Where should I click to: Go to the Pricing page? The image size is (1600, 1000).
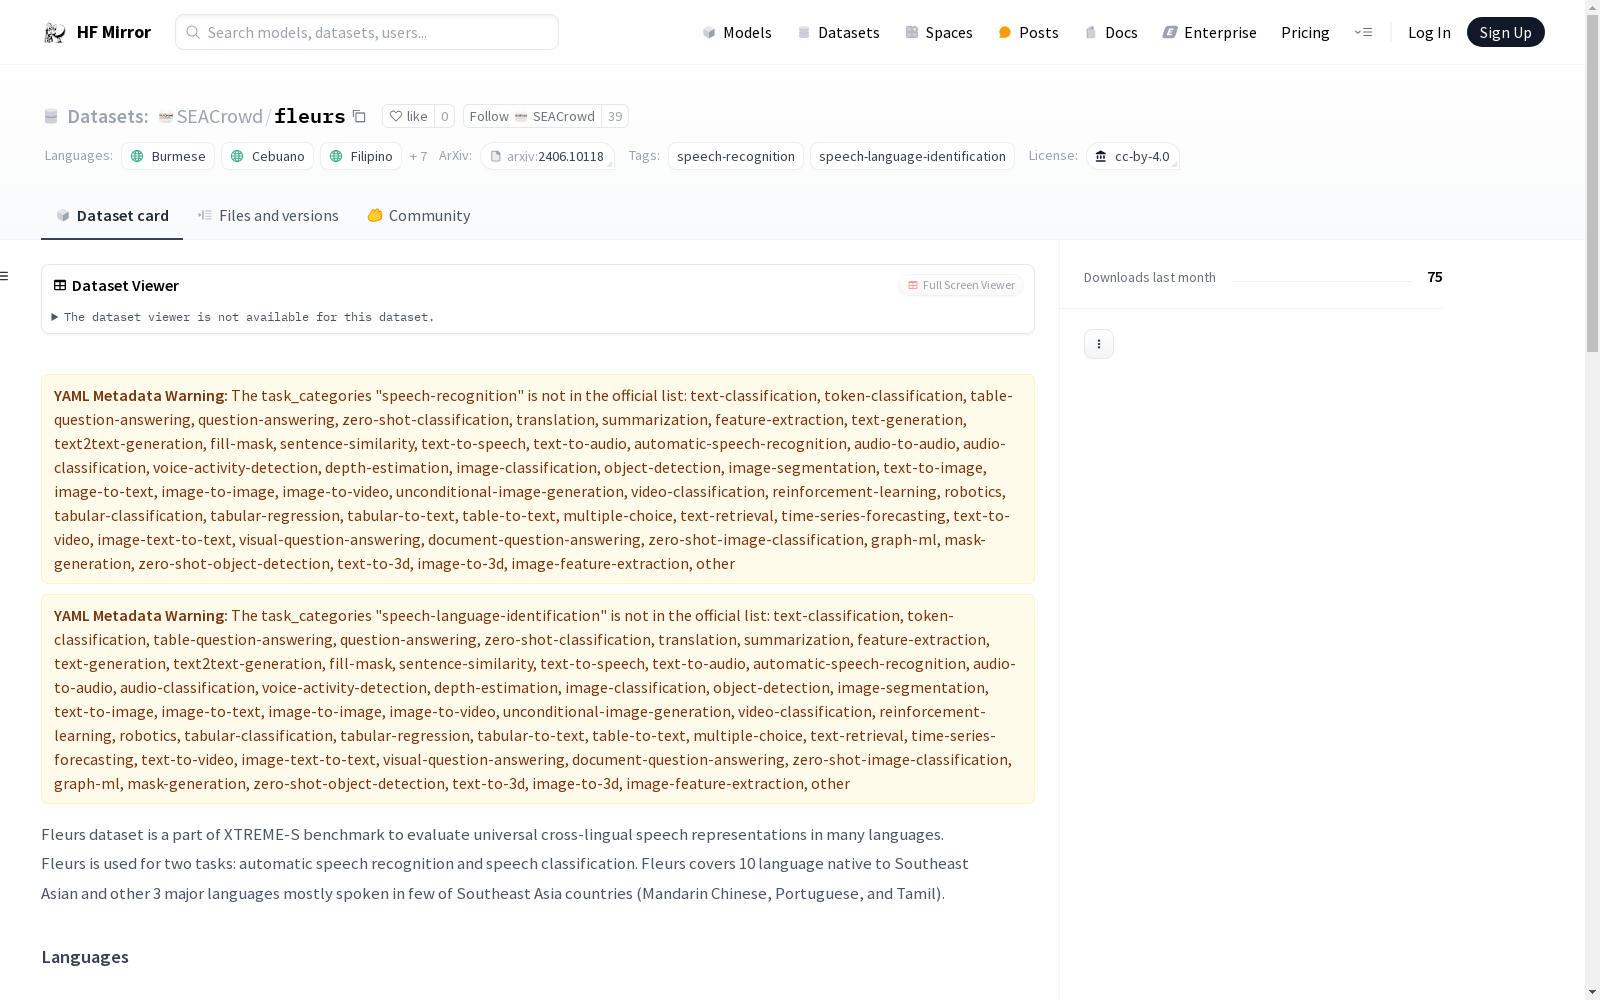(x=1305, y=32)
